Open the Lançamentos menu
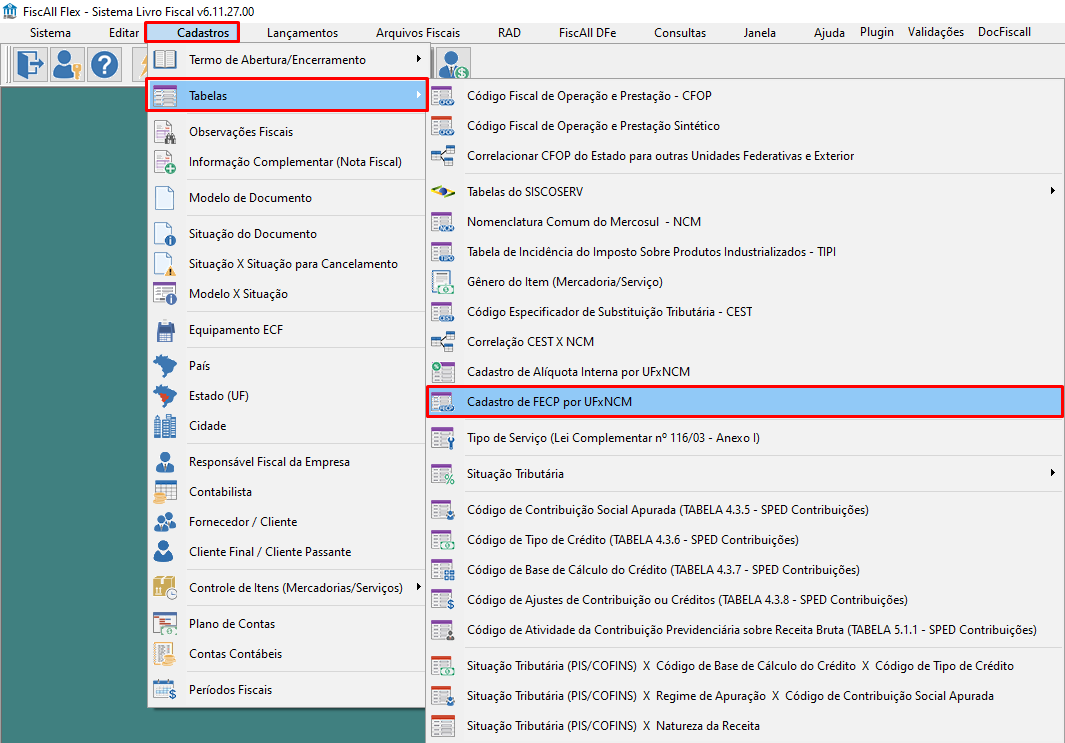This screenshot has height=743, width=1065. (302, 33)
